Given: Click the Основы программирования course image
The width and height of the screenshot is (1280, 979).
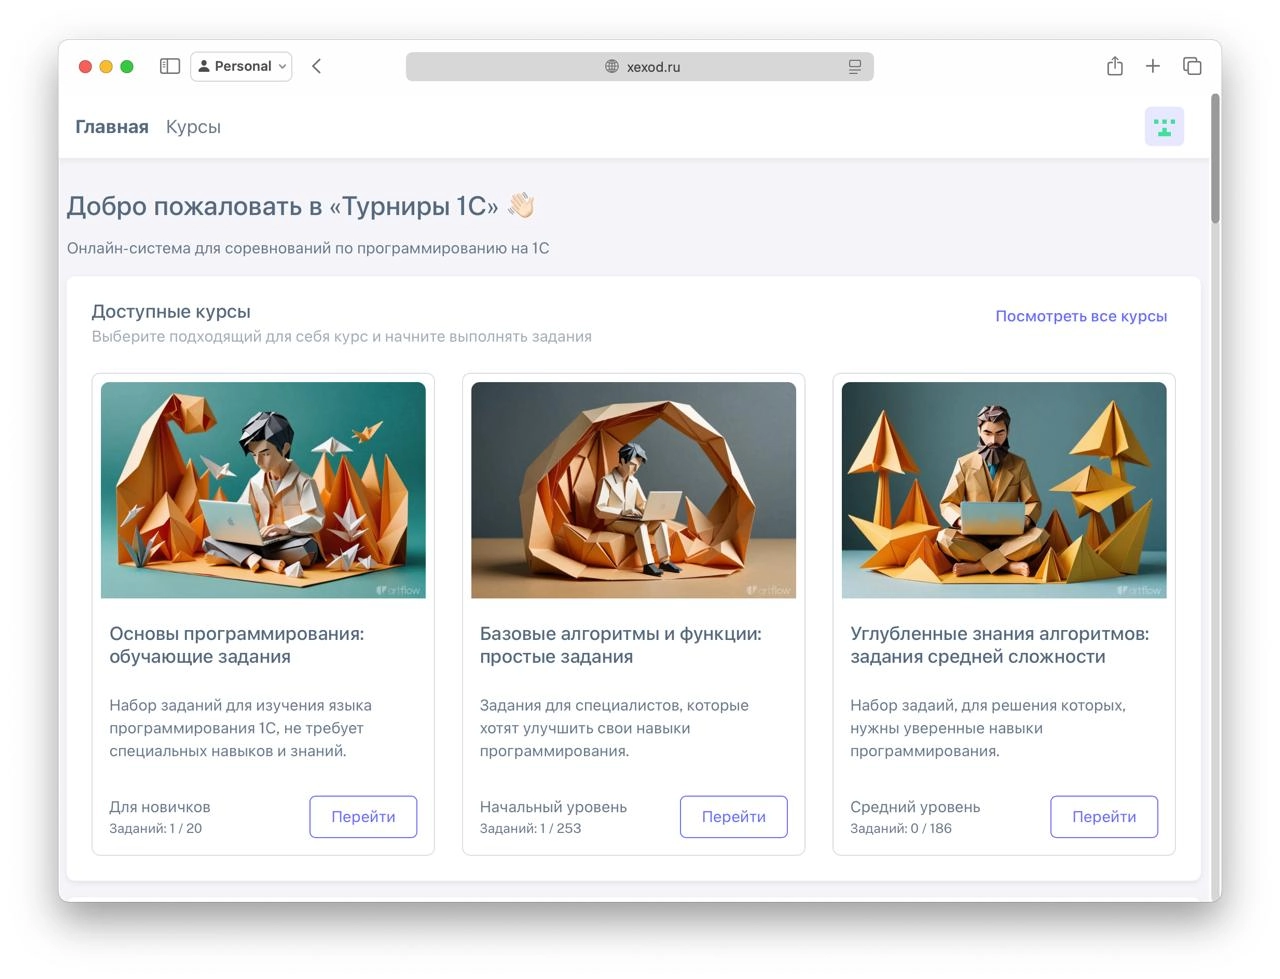Looking at the screenshot, I should [x=263, y=490].
